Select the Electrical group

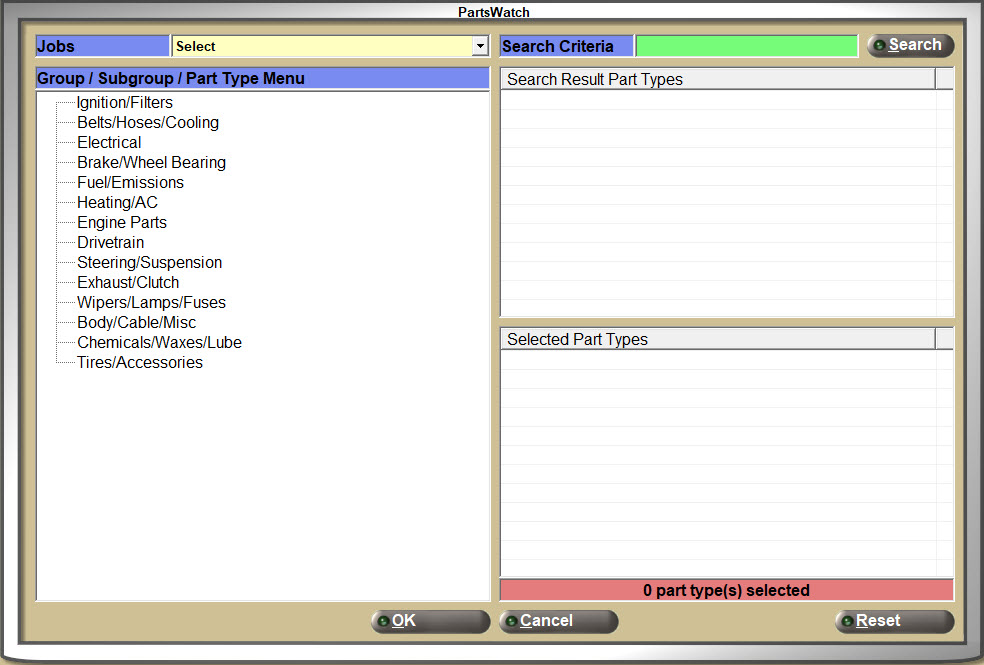pos(109,143)
